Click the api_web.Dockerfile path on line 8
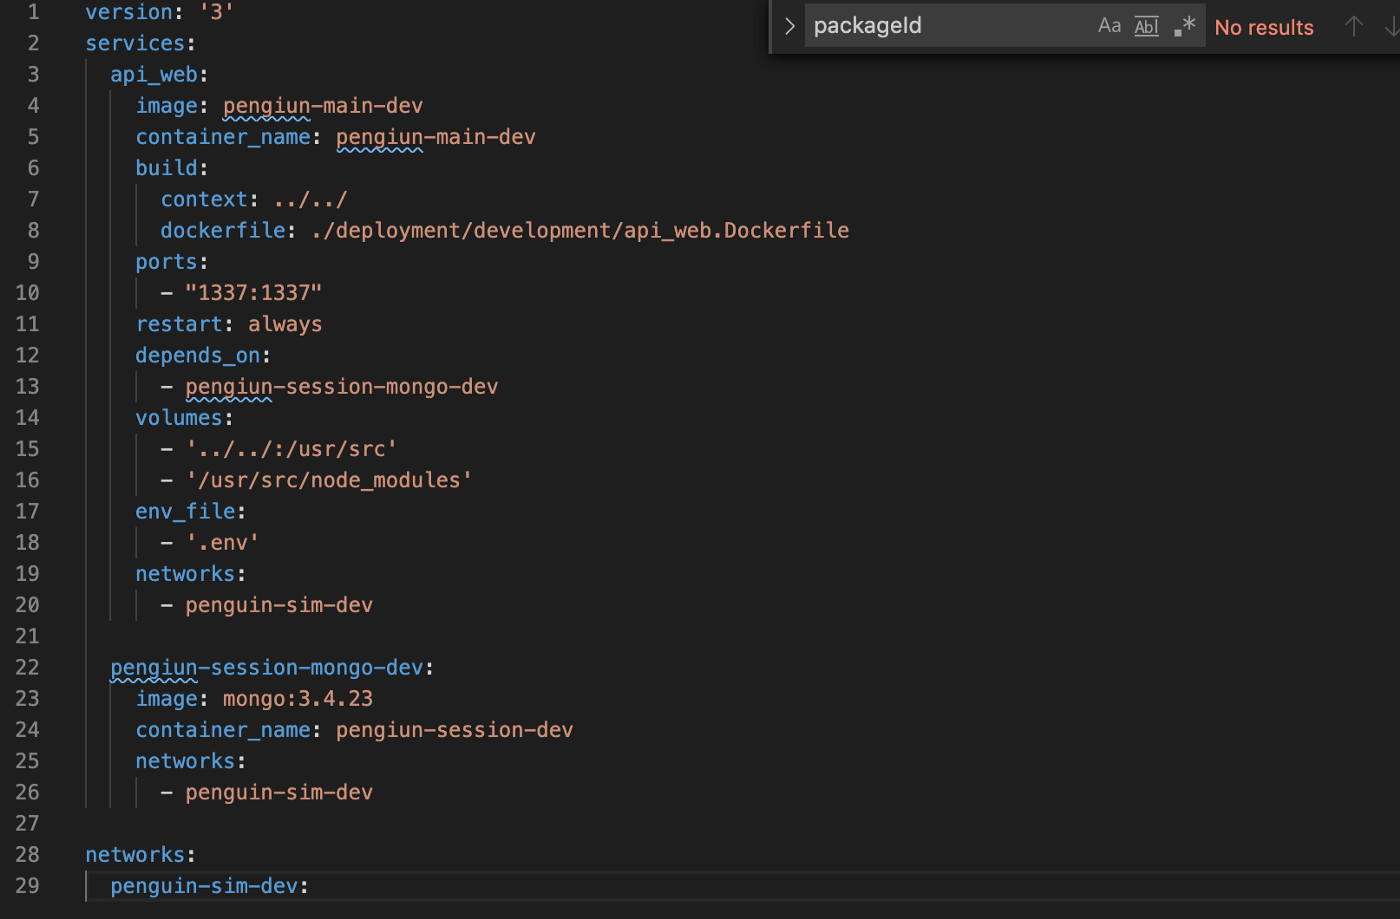The width and height of the screenshot is (1400, 919). [580, 230]
